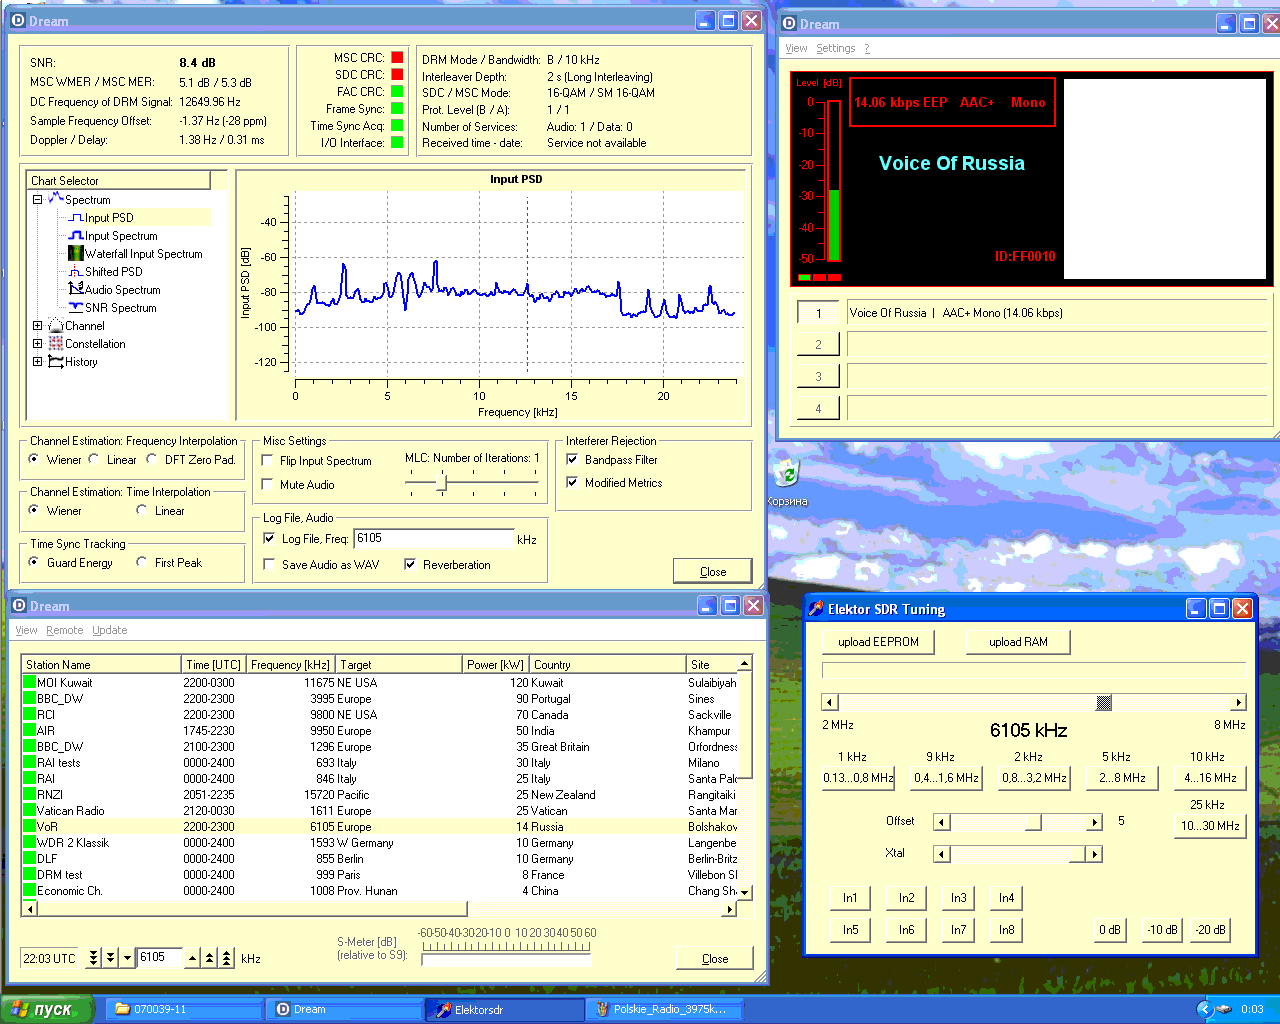Select First Peak time sync tracking

coord(142,562)
